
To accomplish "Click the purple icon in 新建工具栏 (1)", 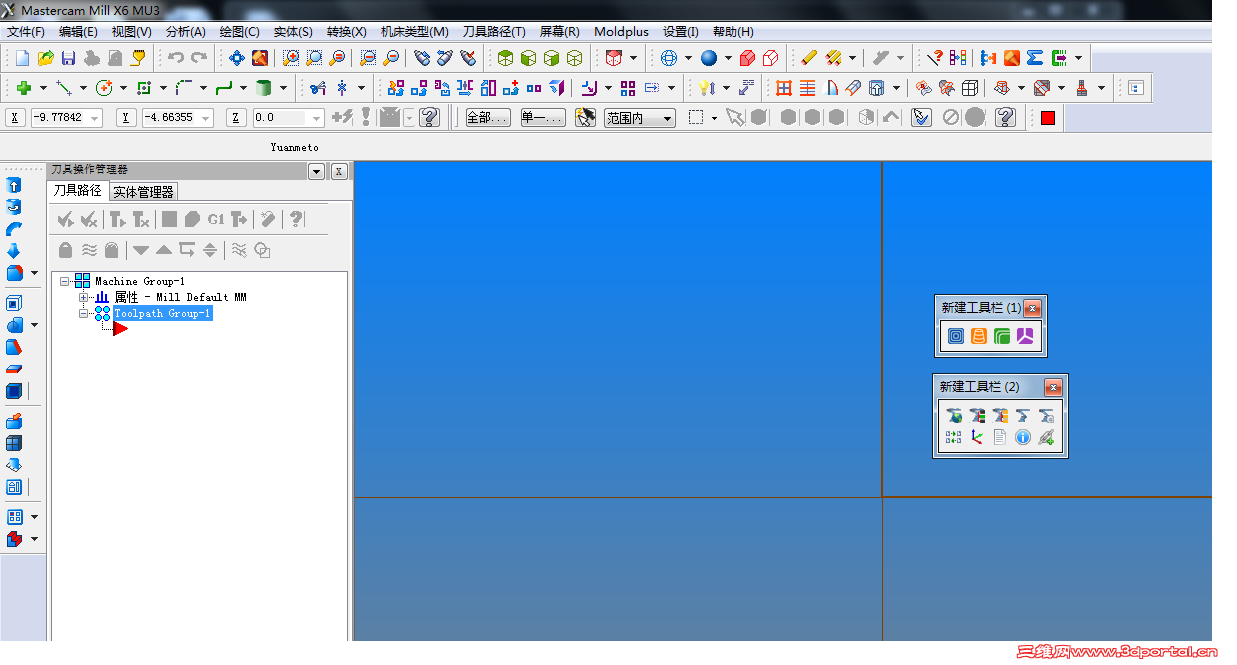I will (x=1025, y=336).
